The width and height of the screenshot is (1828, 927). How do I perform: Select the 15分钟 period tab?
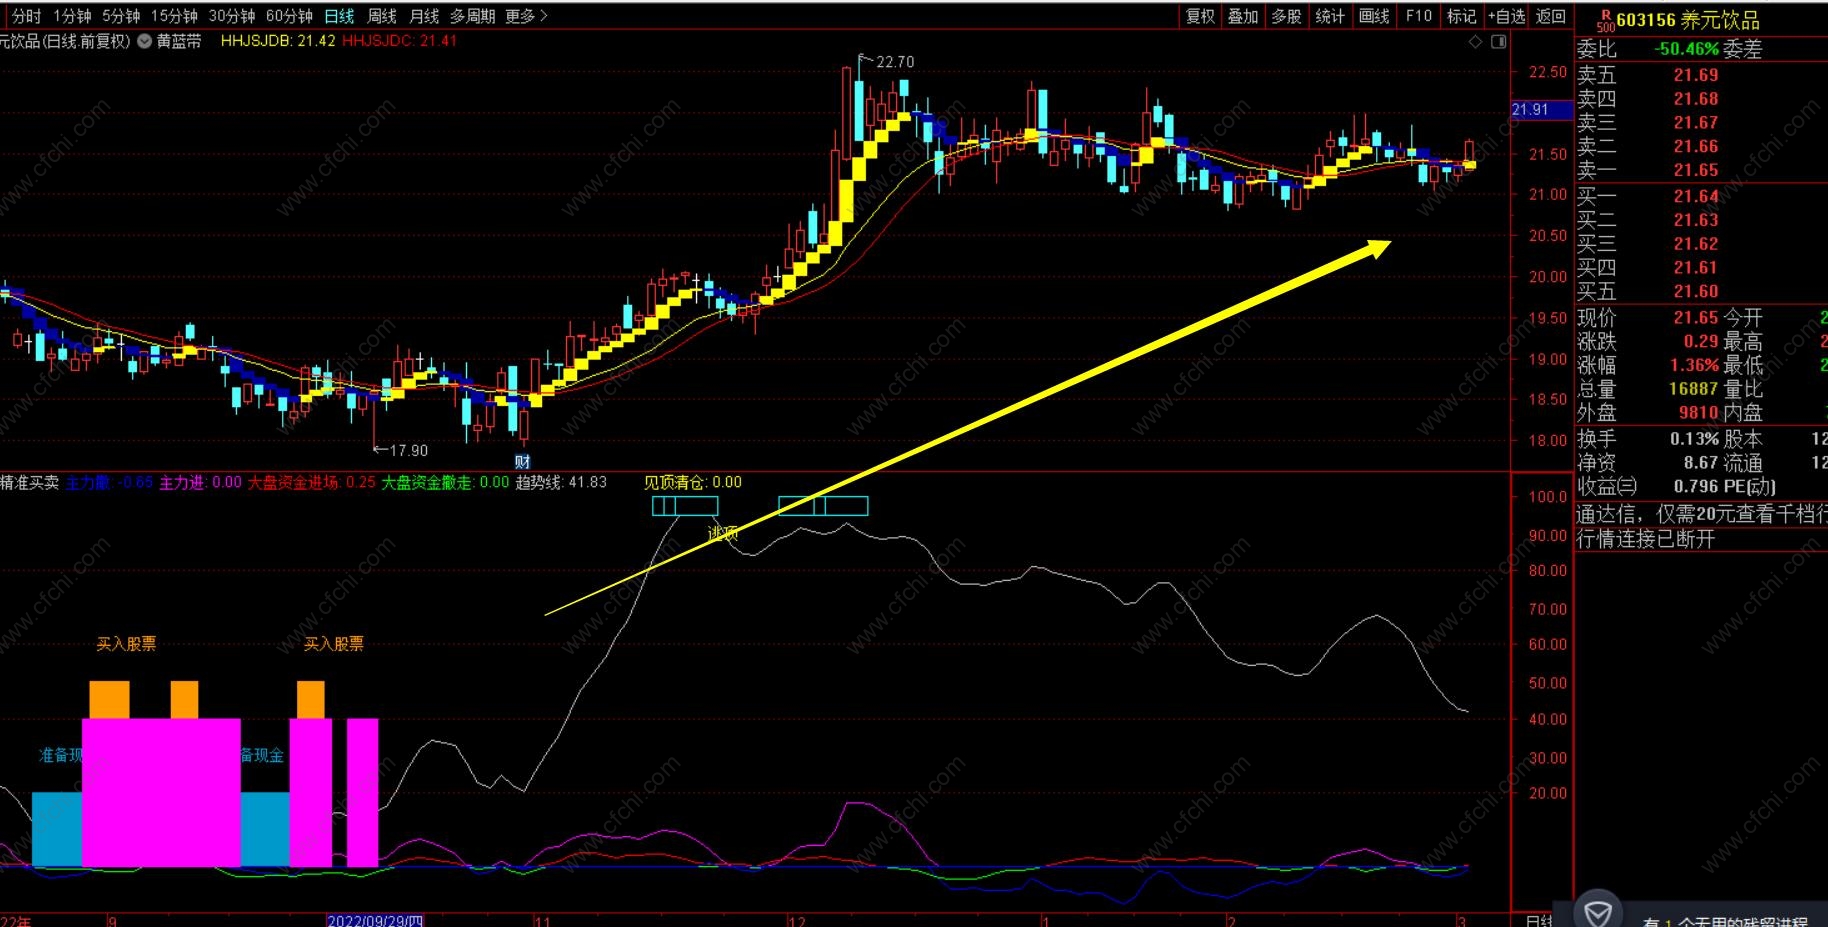(174, 16)
